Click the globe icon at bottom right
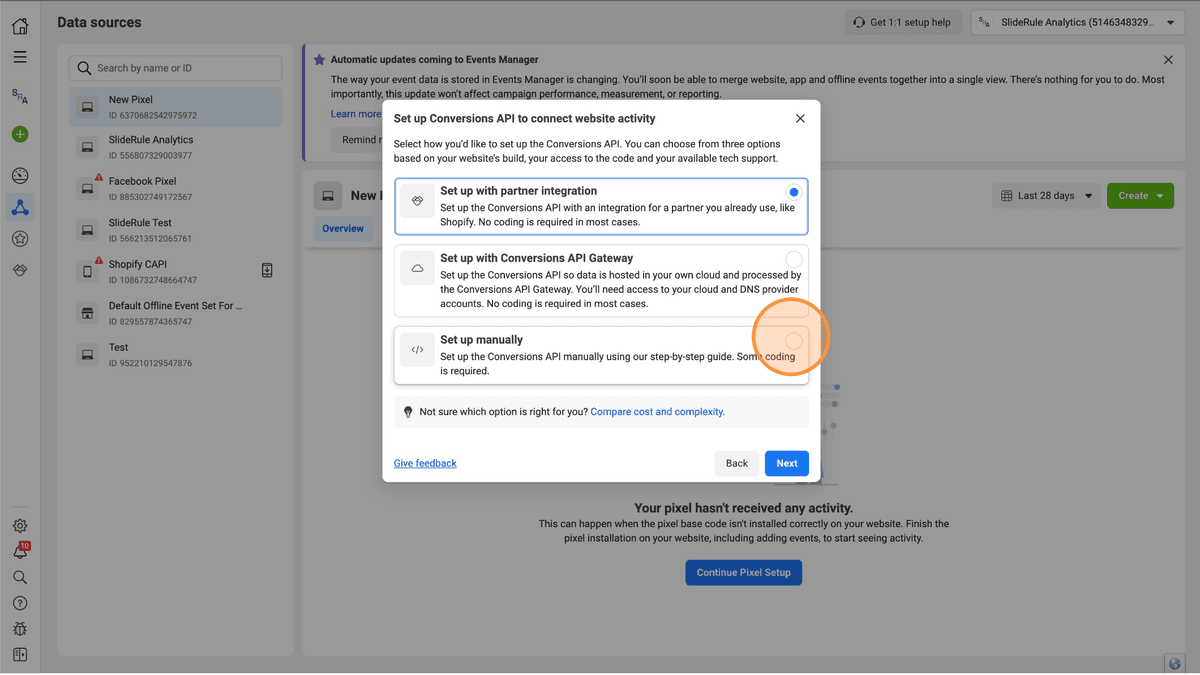Image resolution: width=1200 pixels, height=675 pixels. [1177, 663]
